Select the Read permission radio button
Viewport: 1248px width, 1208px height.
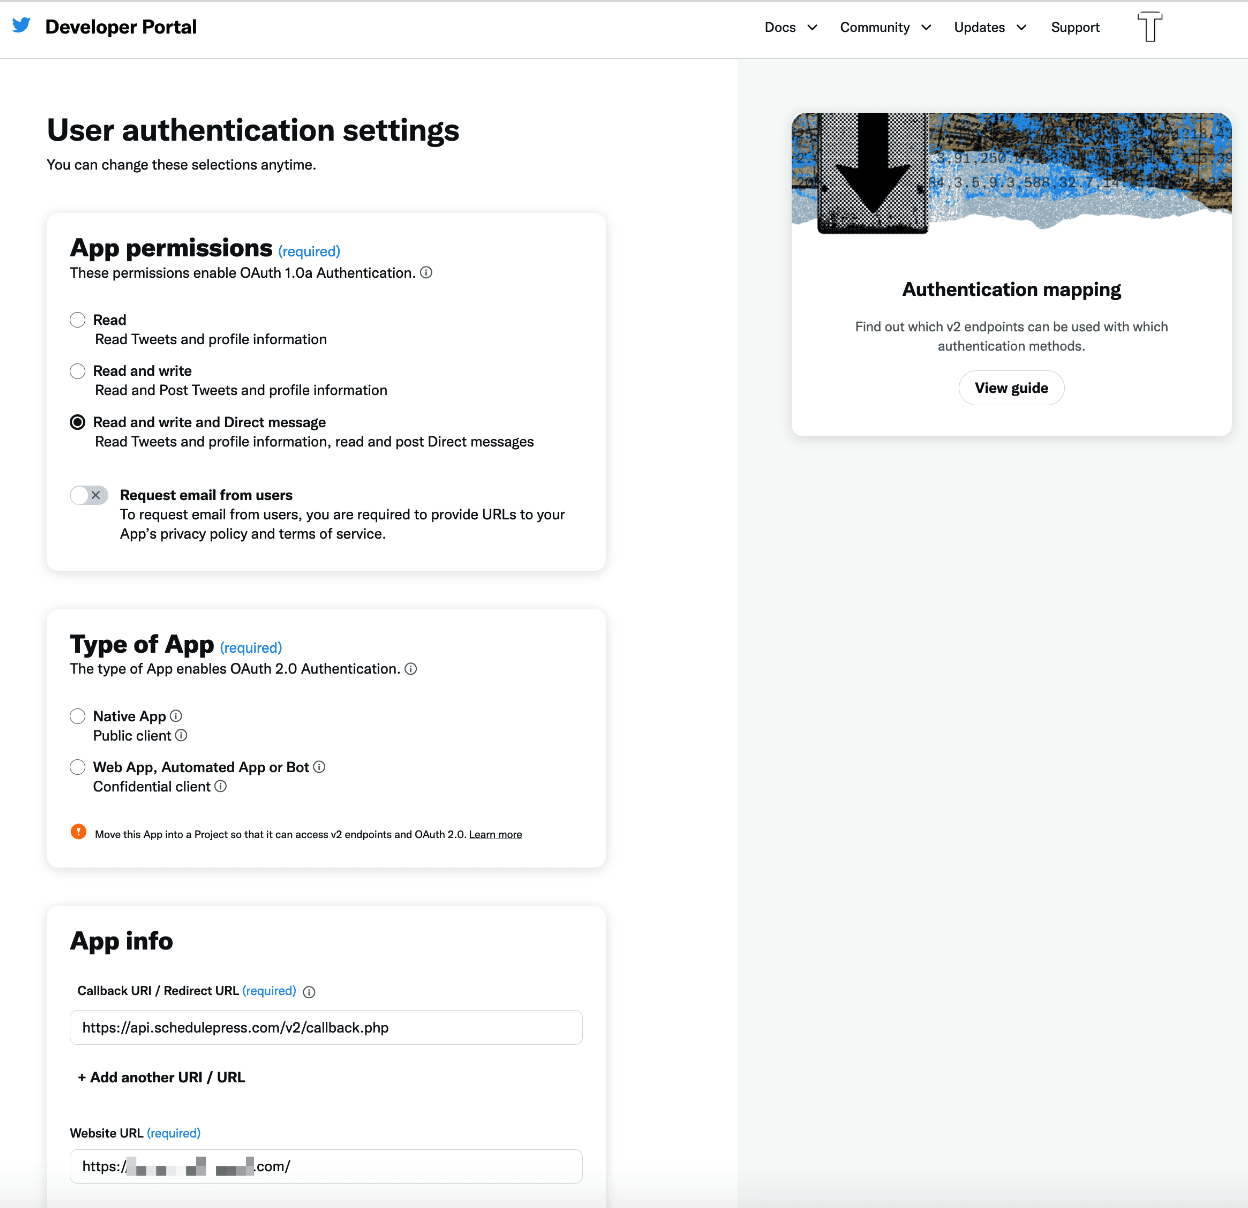click(77, 320)
